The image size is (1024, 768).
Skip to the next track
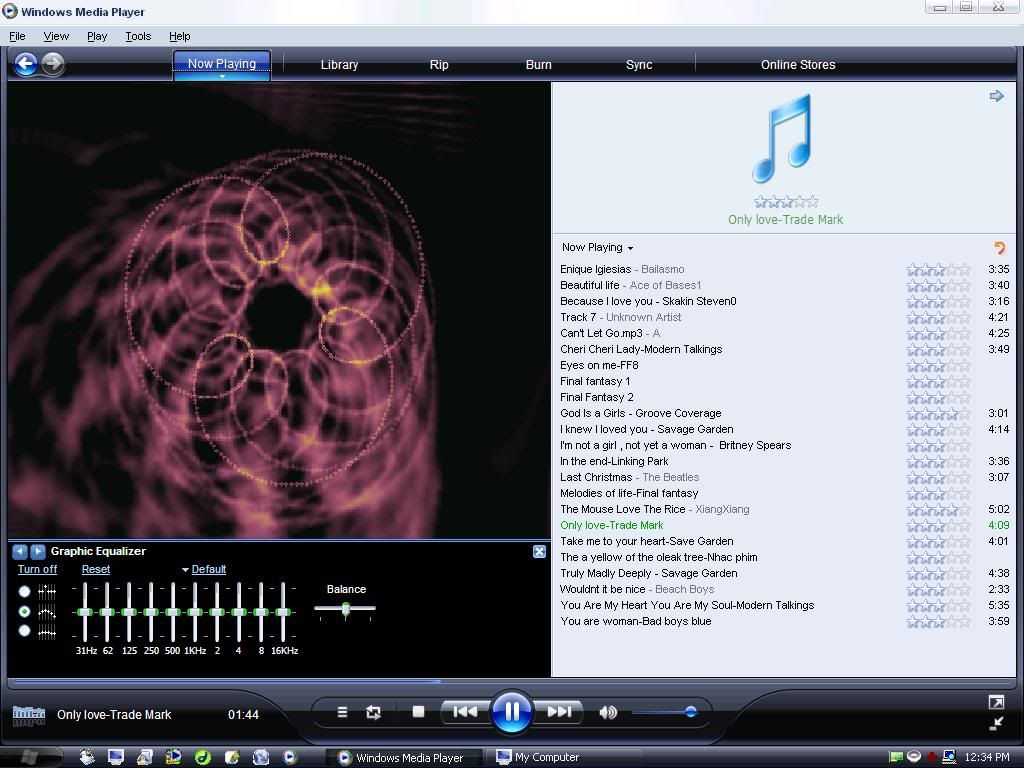click(559, 712)
